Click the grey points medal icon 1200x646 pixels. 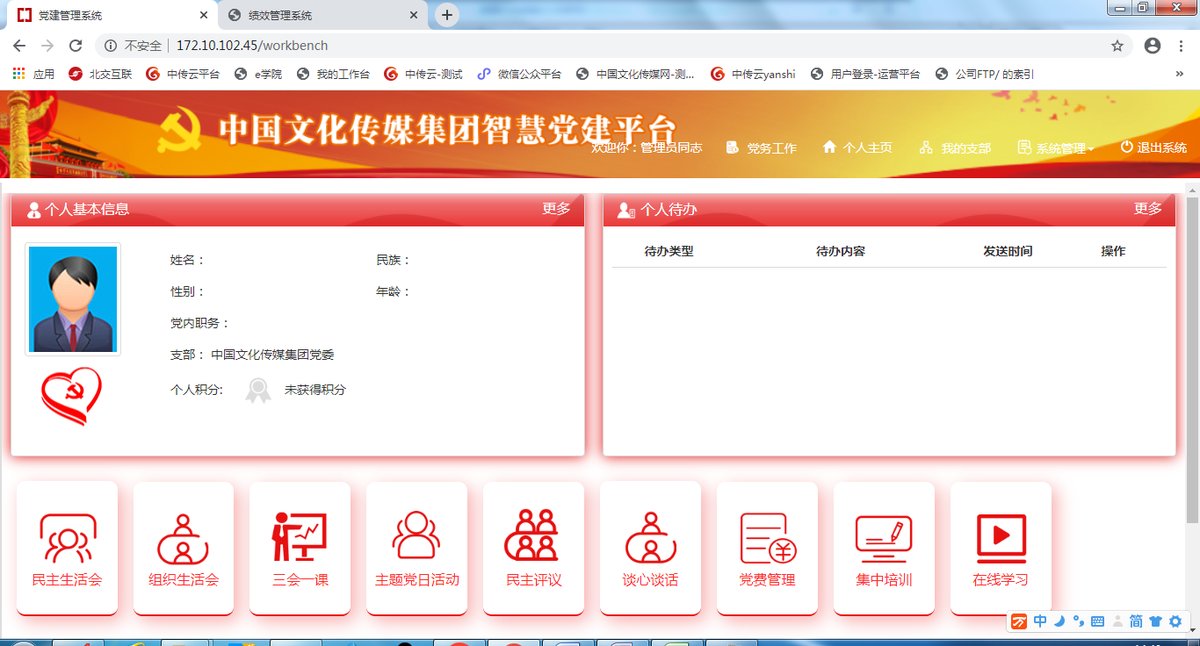click(258, 390)
